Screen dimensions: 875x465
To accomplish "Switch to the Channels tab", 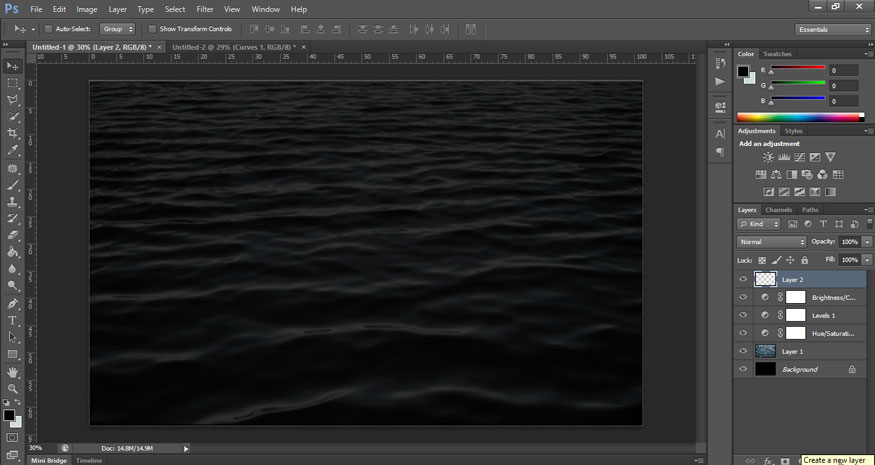I will pos(778,210).
